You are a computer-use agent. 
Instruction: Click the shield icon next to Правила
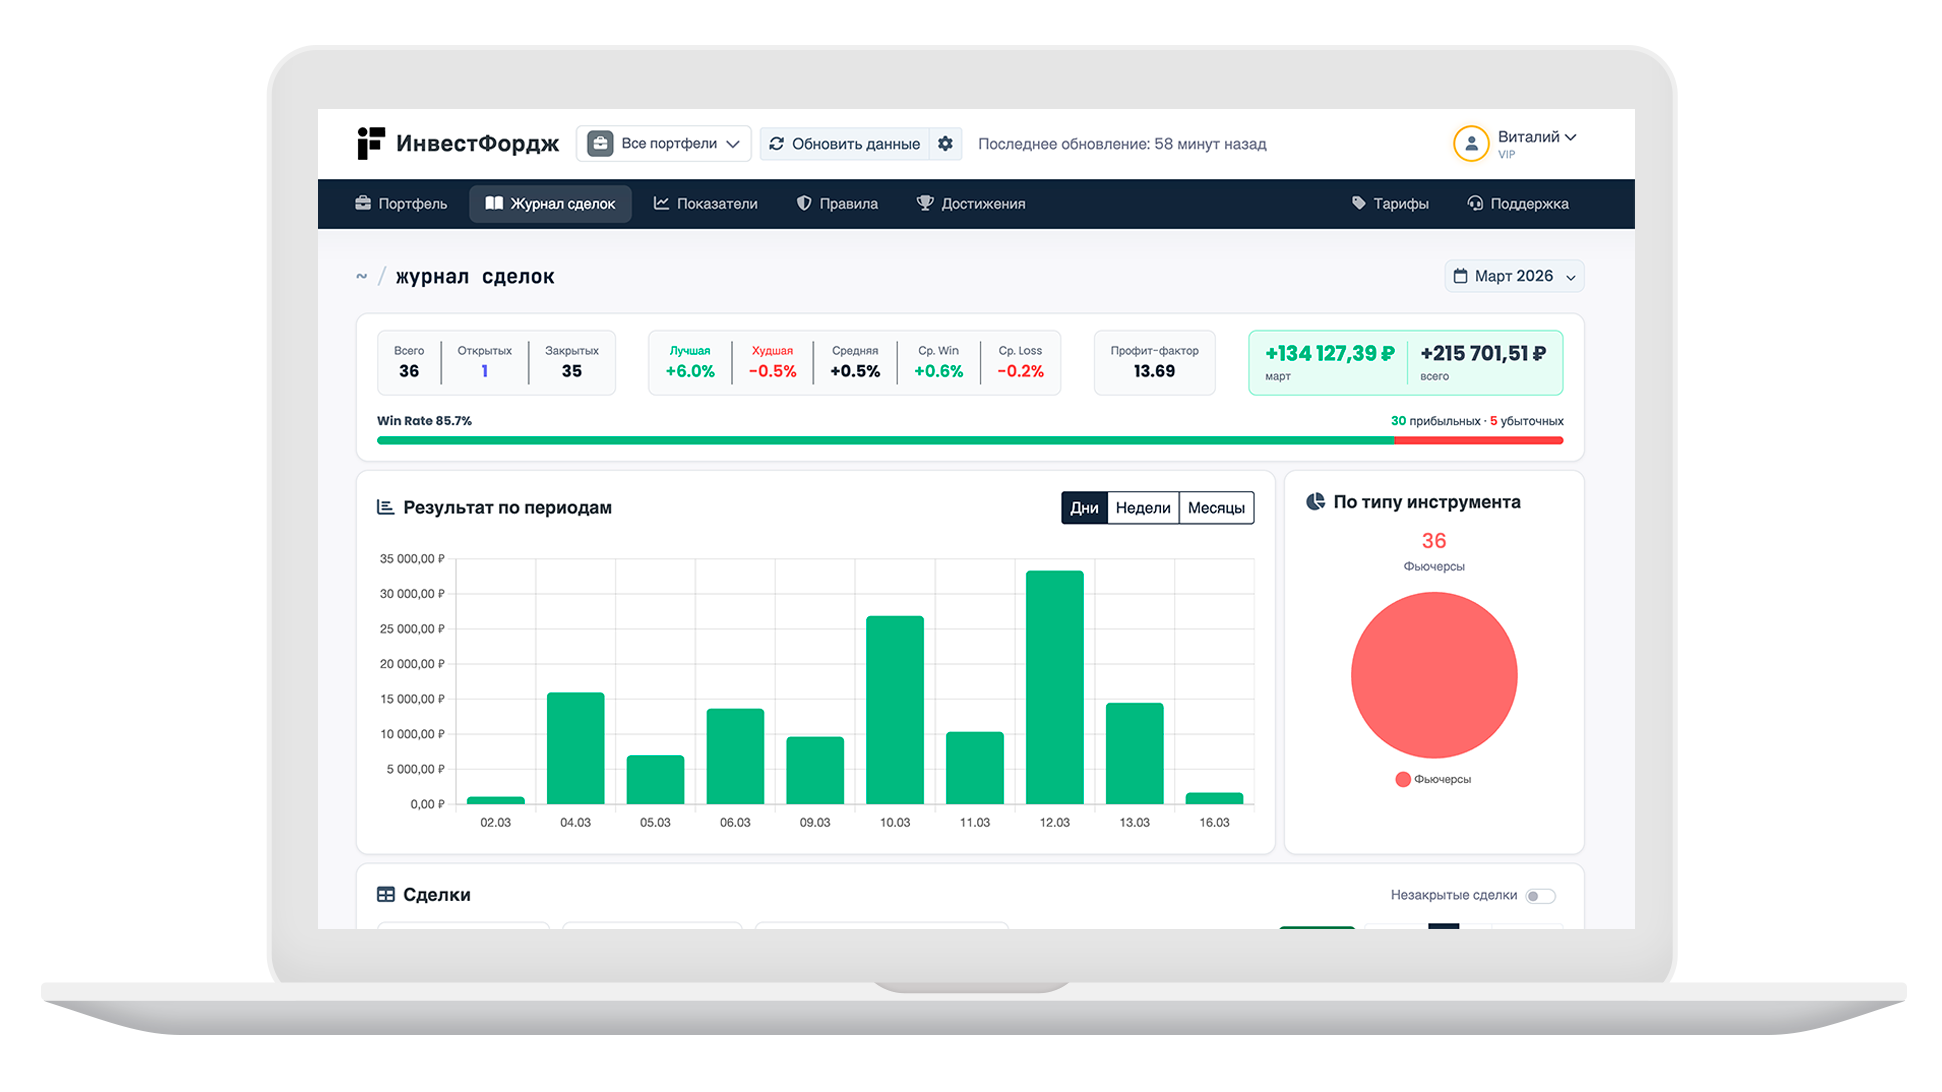pyautogui.click(x=804, y=203)
